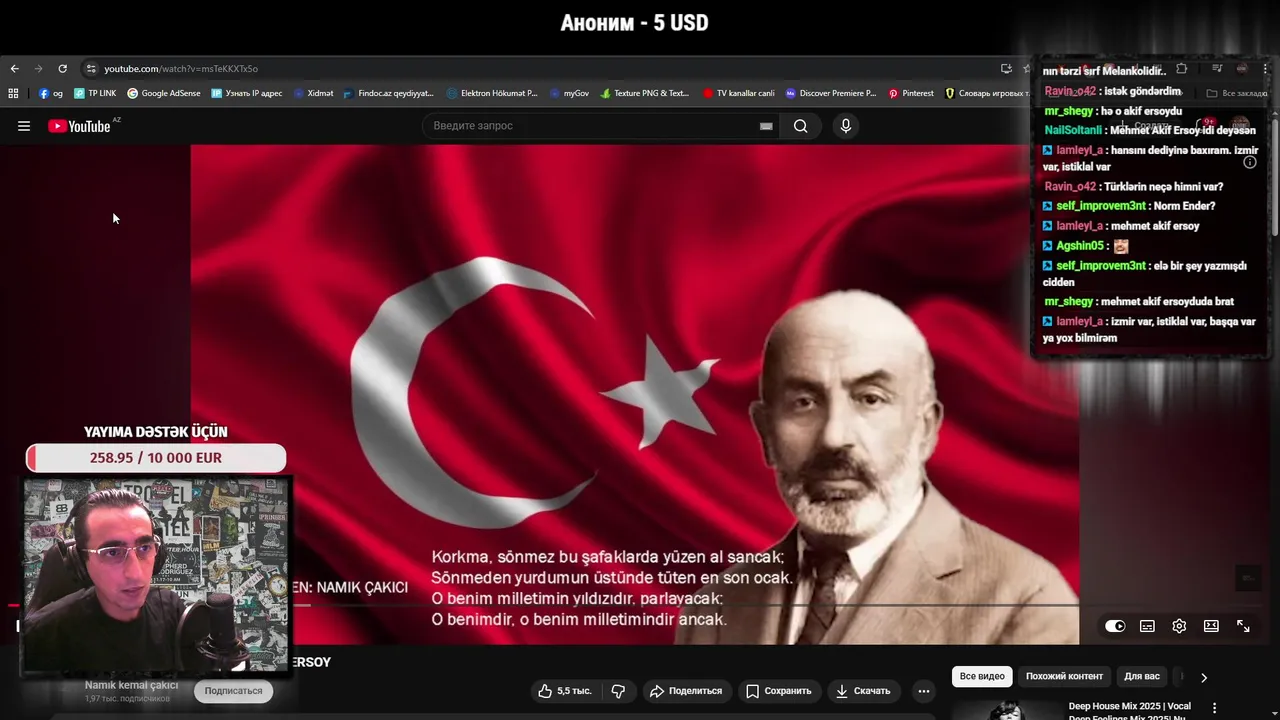1280x720 pixels.
Task: Open the Deep House Mix 2025 thumbnail
Action: click(x=1005, y=709)
